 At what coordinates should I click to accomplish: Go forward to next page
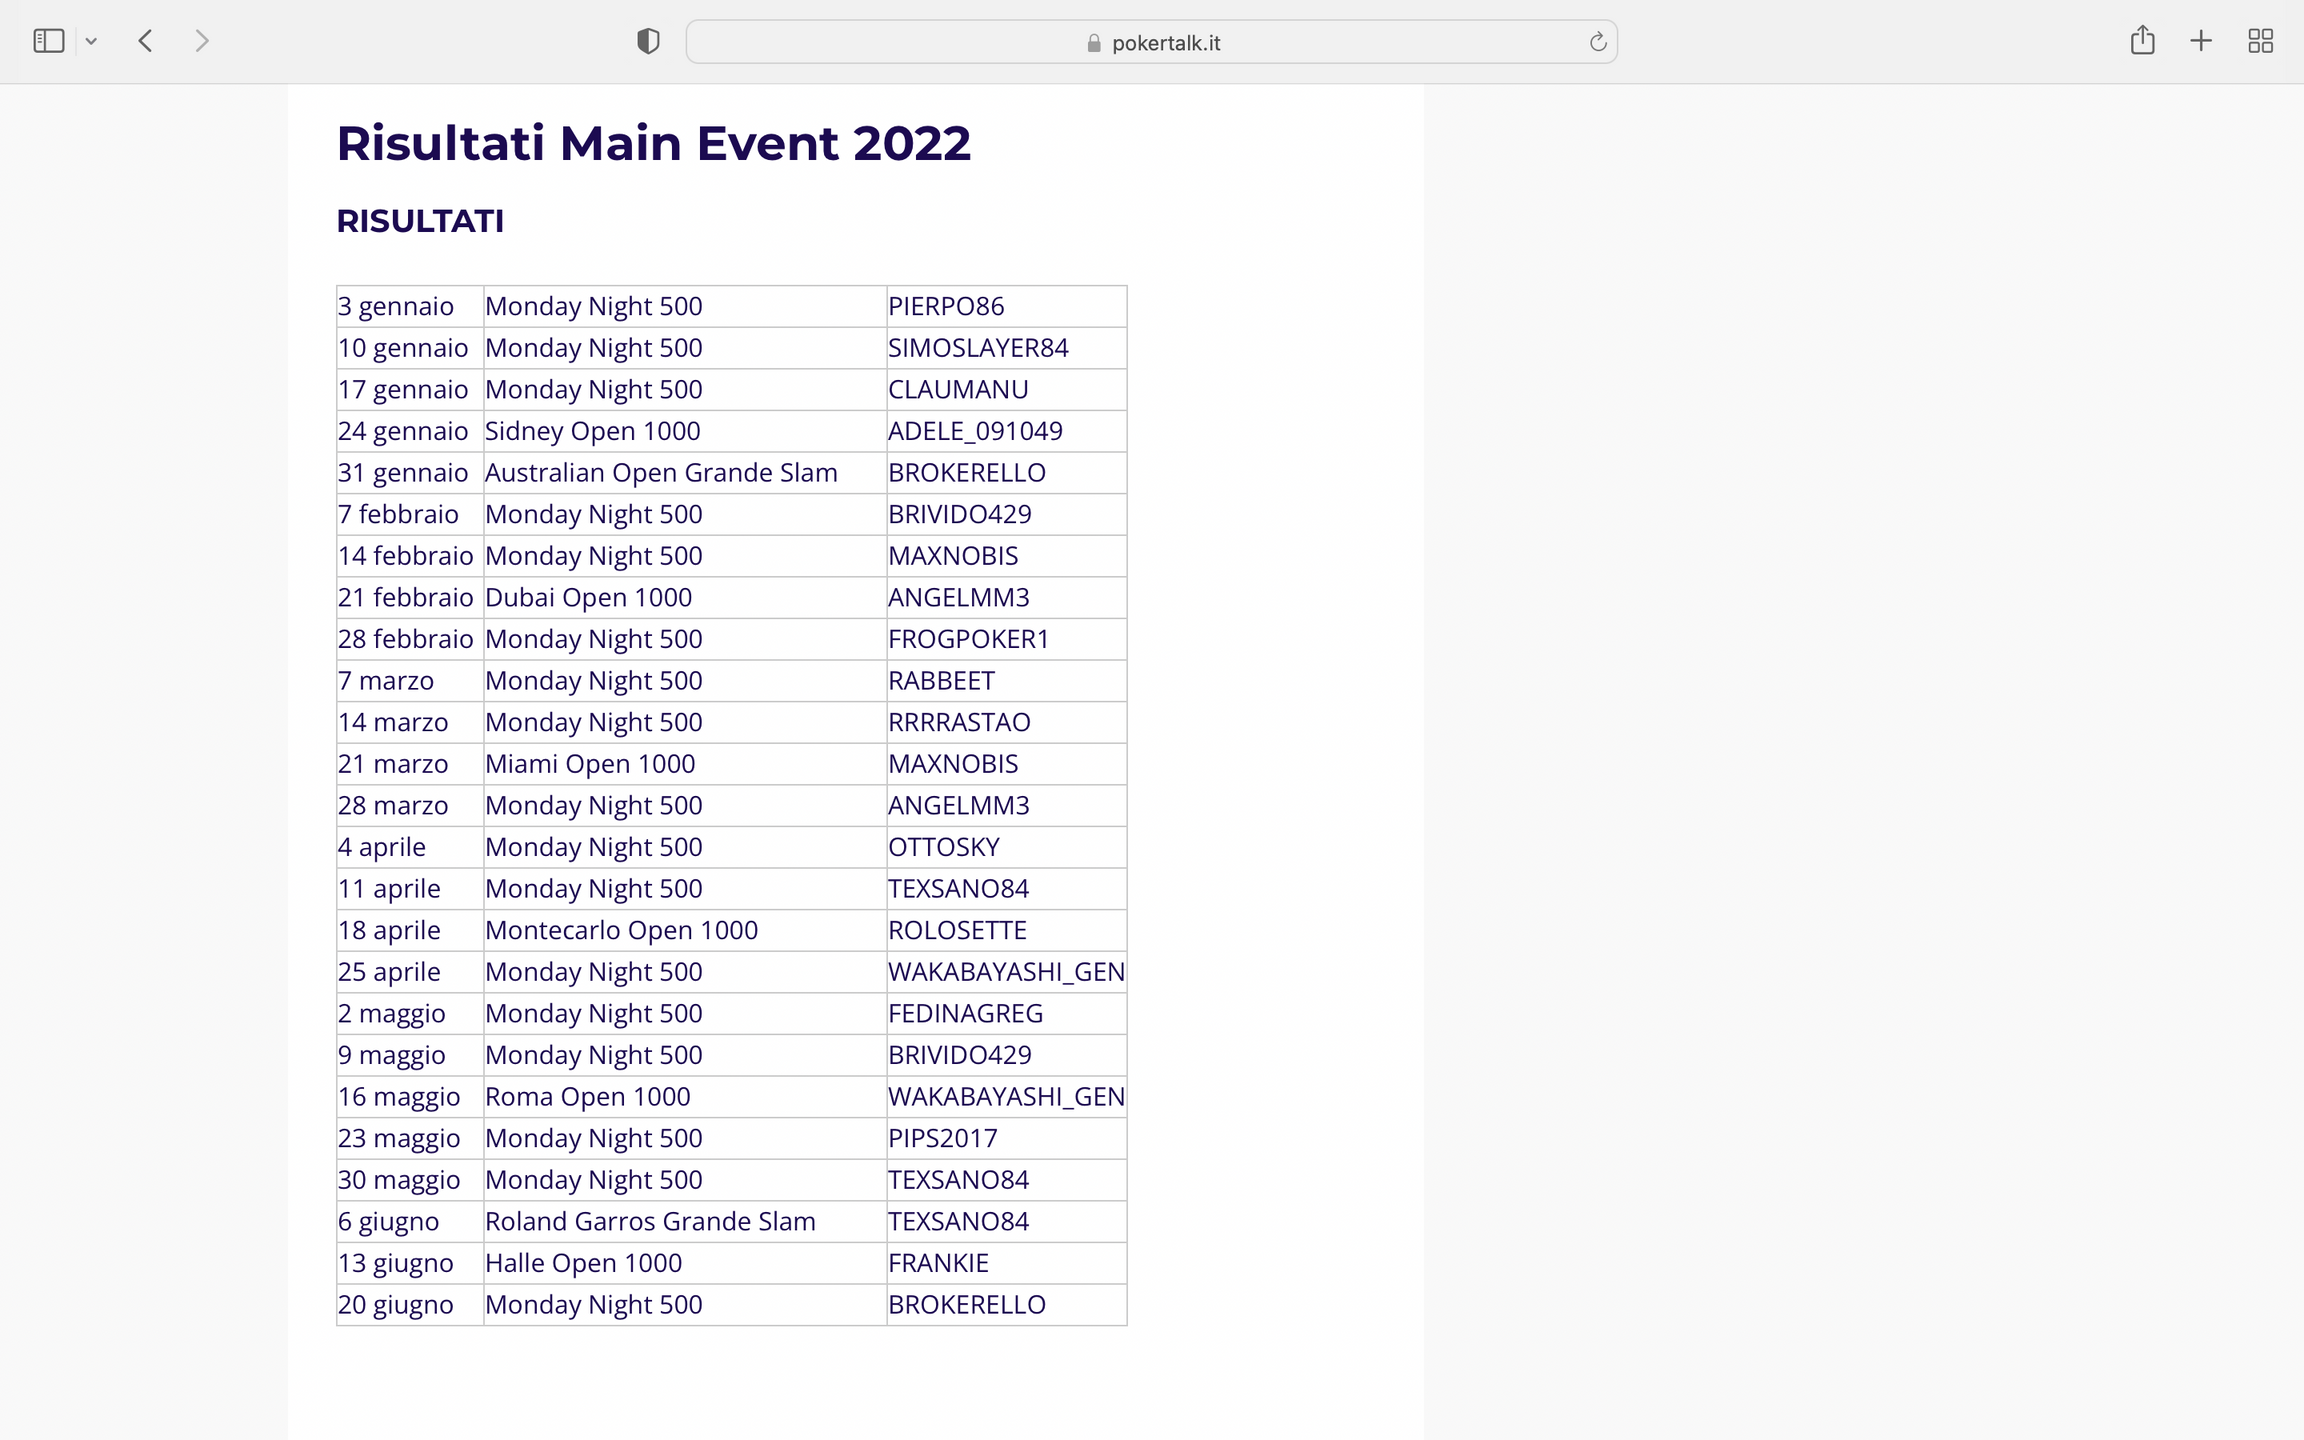coord(202,41)
